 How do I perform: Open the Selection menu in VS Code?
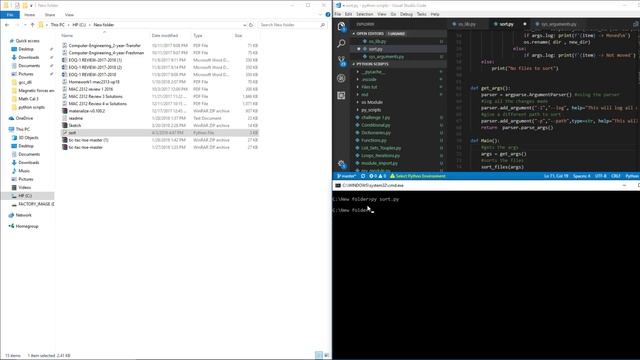click(364, 14)
